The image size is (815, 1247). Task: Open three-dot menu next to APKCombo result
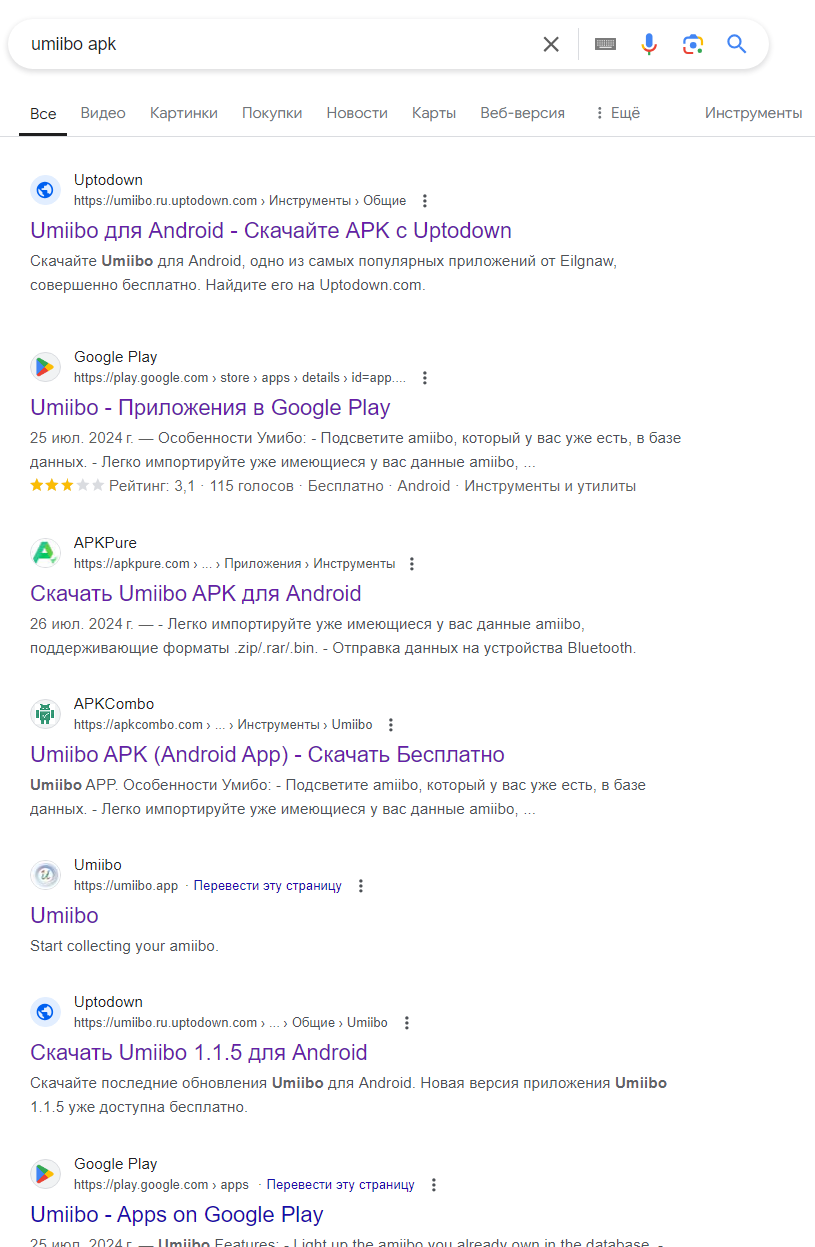391,725
